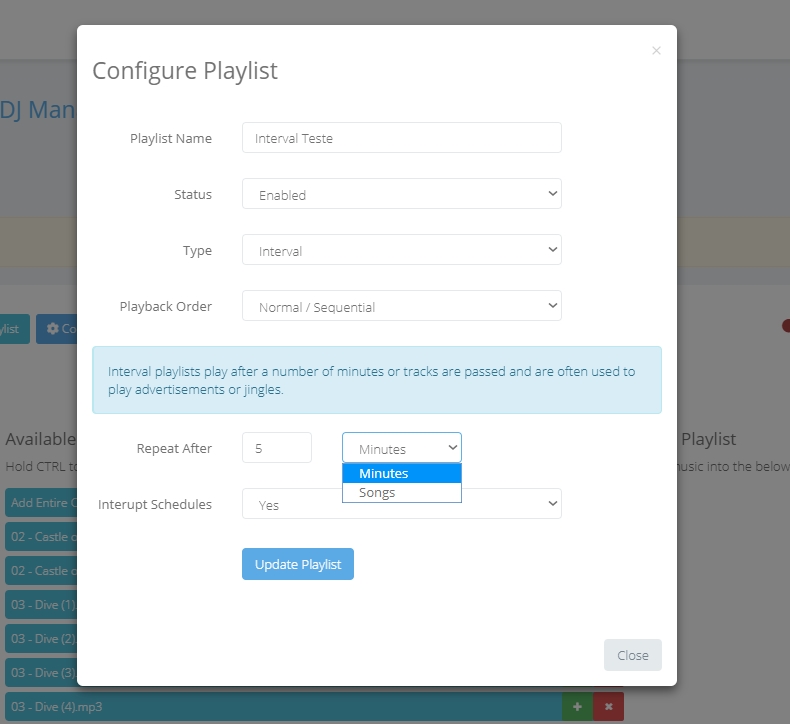Viewport: 790px width, 724px height.
Task: Click the Close button in dialog
Action: pyautogui.click(x=633, y=655)
